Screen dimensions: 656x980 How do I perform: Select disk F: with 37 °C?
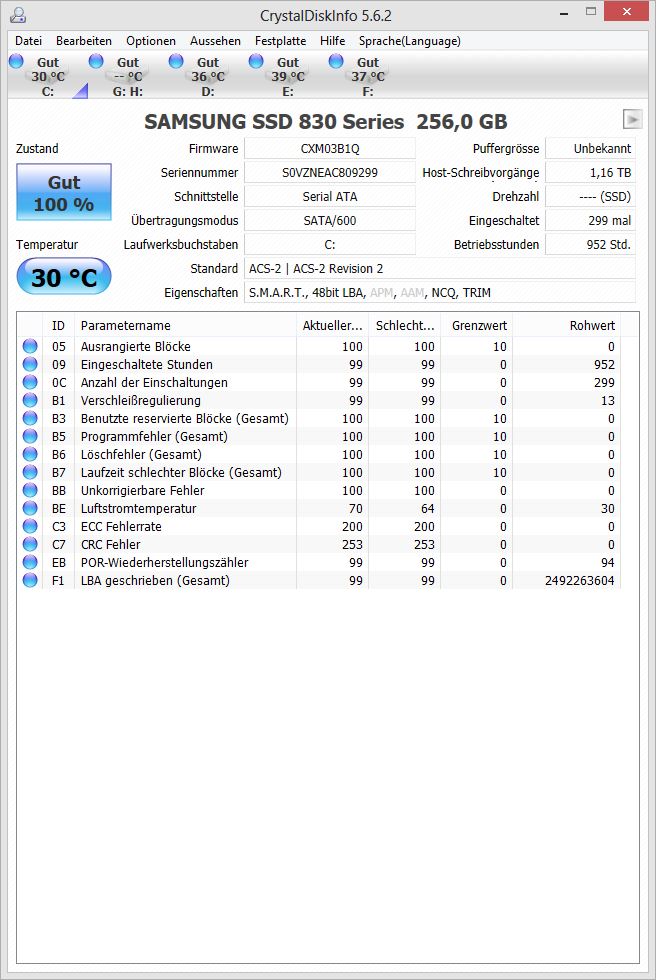point(367,76)
